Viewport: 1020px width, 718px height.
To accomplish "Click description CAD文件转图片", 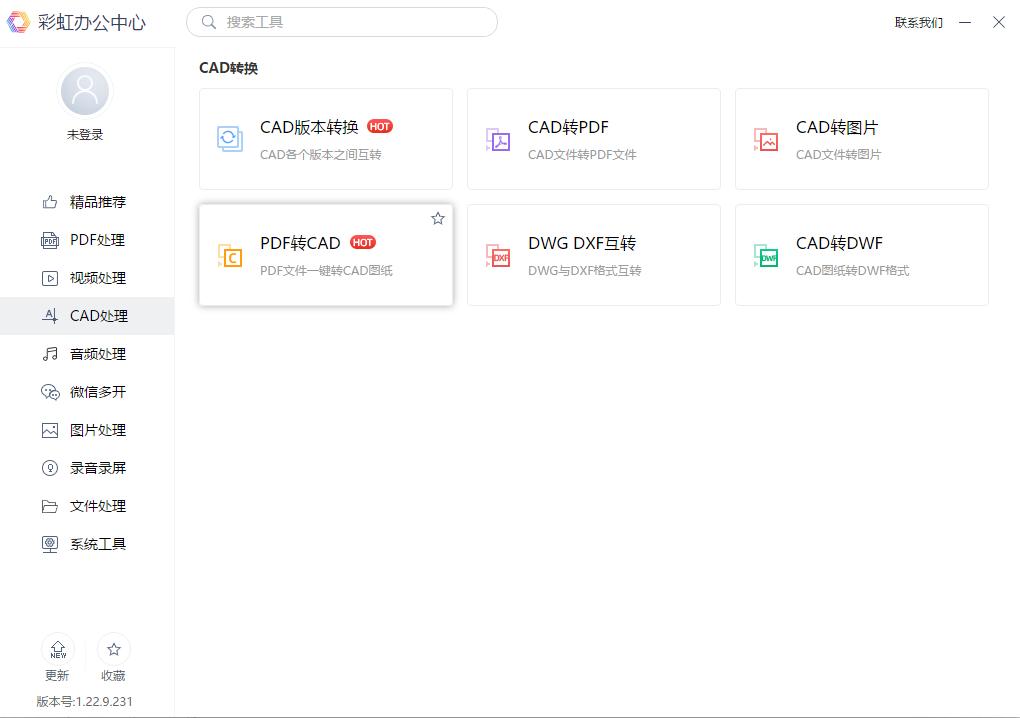I will click(x=839, y=155).
